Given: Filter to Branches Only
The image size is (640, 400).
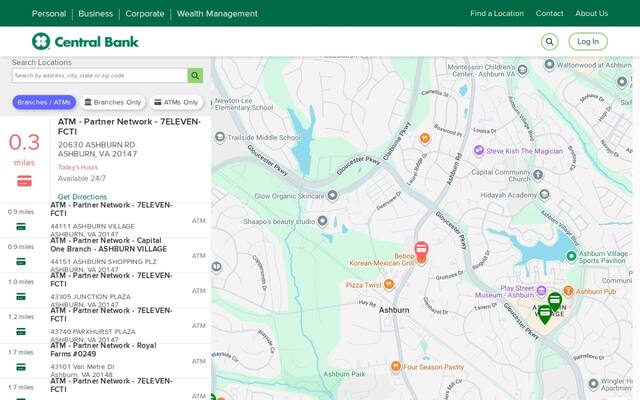Looking at the screenshot, I should [x=113, y=102].
